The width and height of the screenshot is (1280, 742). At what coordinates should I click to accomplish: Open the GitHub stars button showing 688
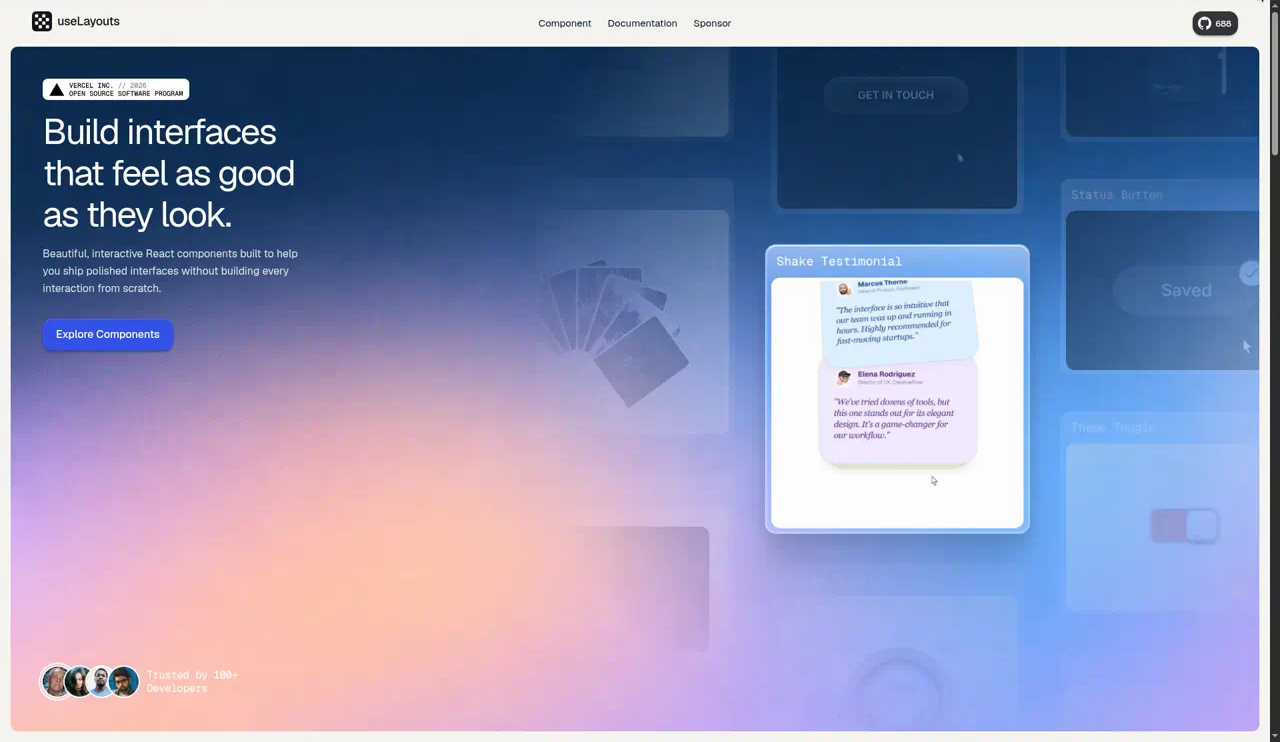(1215, 23)
